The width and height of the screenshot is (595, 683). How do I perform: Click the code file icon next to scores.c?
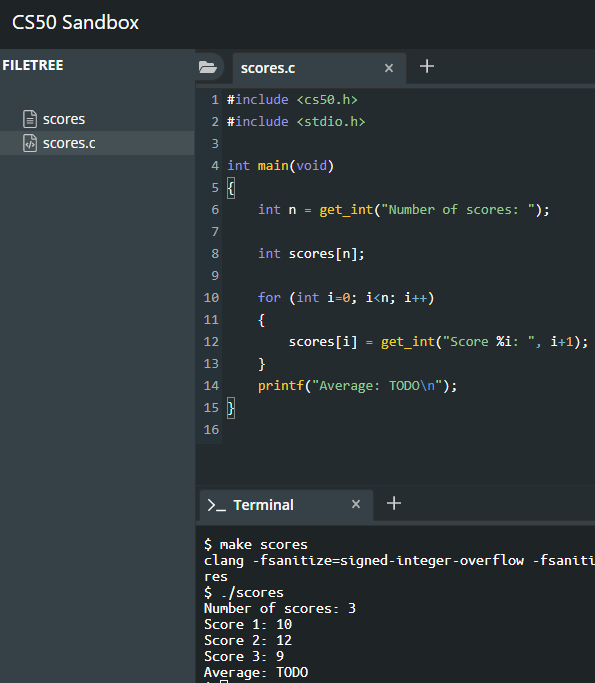coord(30,143)
